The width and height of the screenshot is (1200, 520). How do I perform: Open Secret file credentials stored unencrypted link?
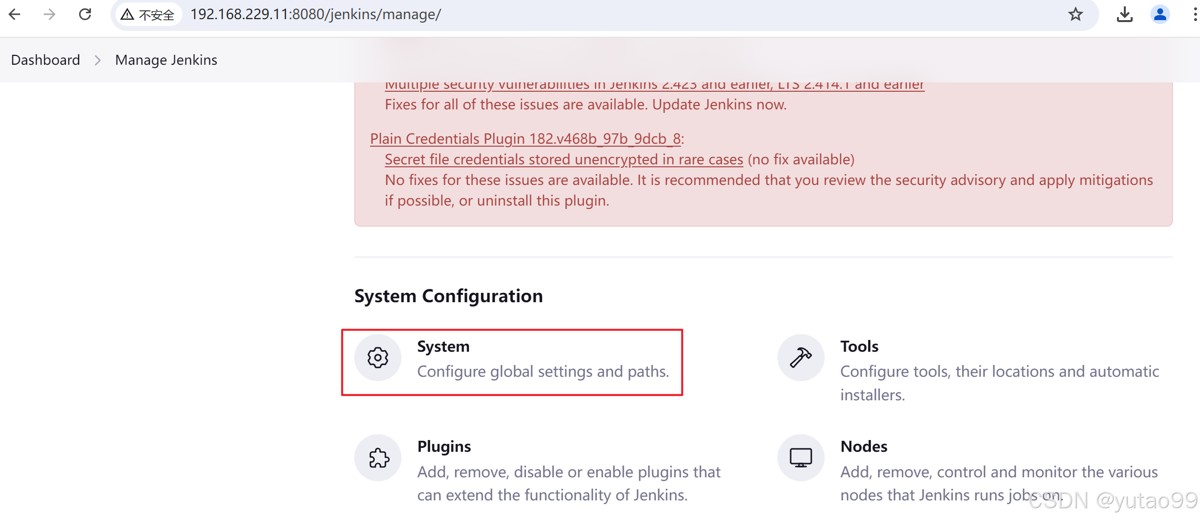[564, 159]
